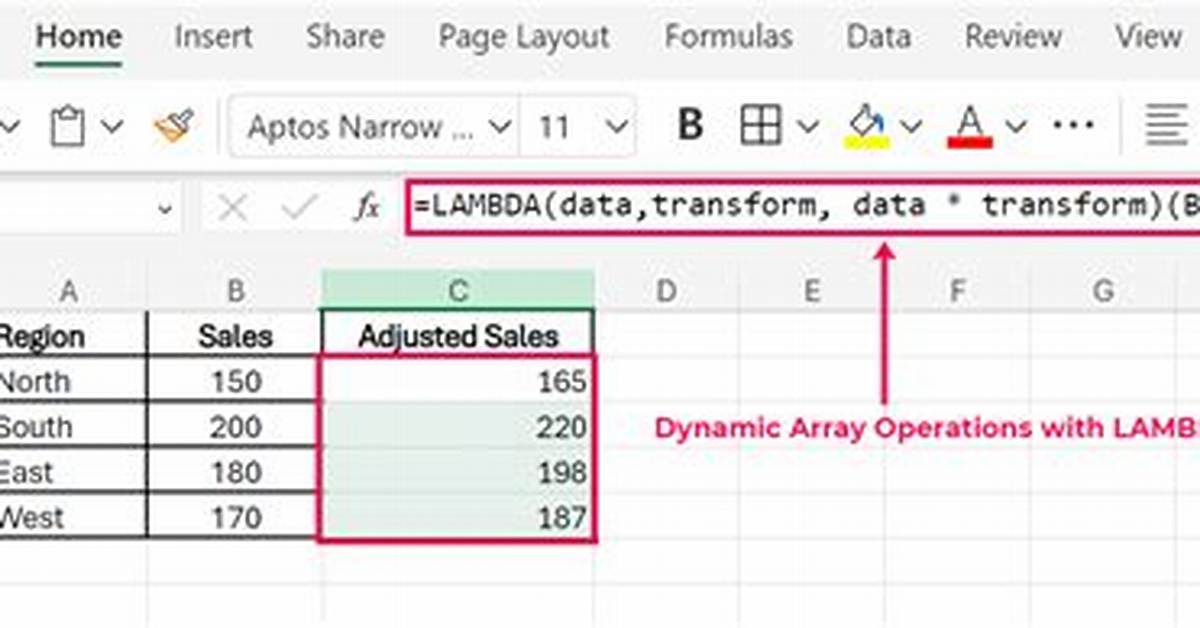Expand the Borders dropdown arrow
1200x628 pixels.
pyautogui.click(x=807, y=127)
